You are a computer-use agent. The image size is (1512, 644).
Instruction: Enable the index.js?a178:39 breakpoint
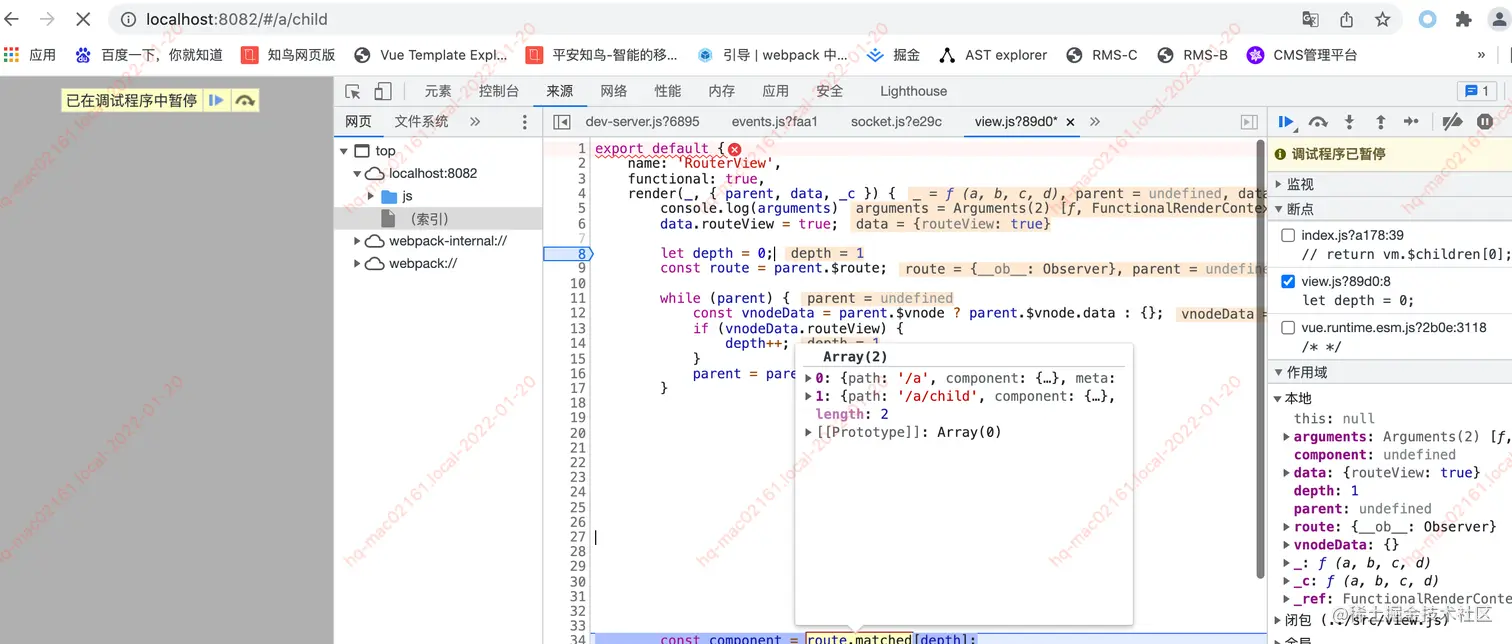1288,236
